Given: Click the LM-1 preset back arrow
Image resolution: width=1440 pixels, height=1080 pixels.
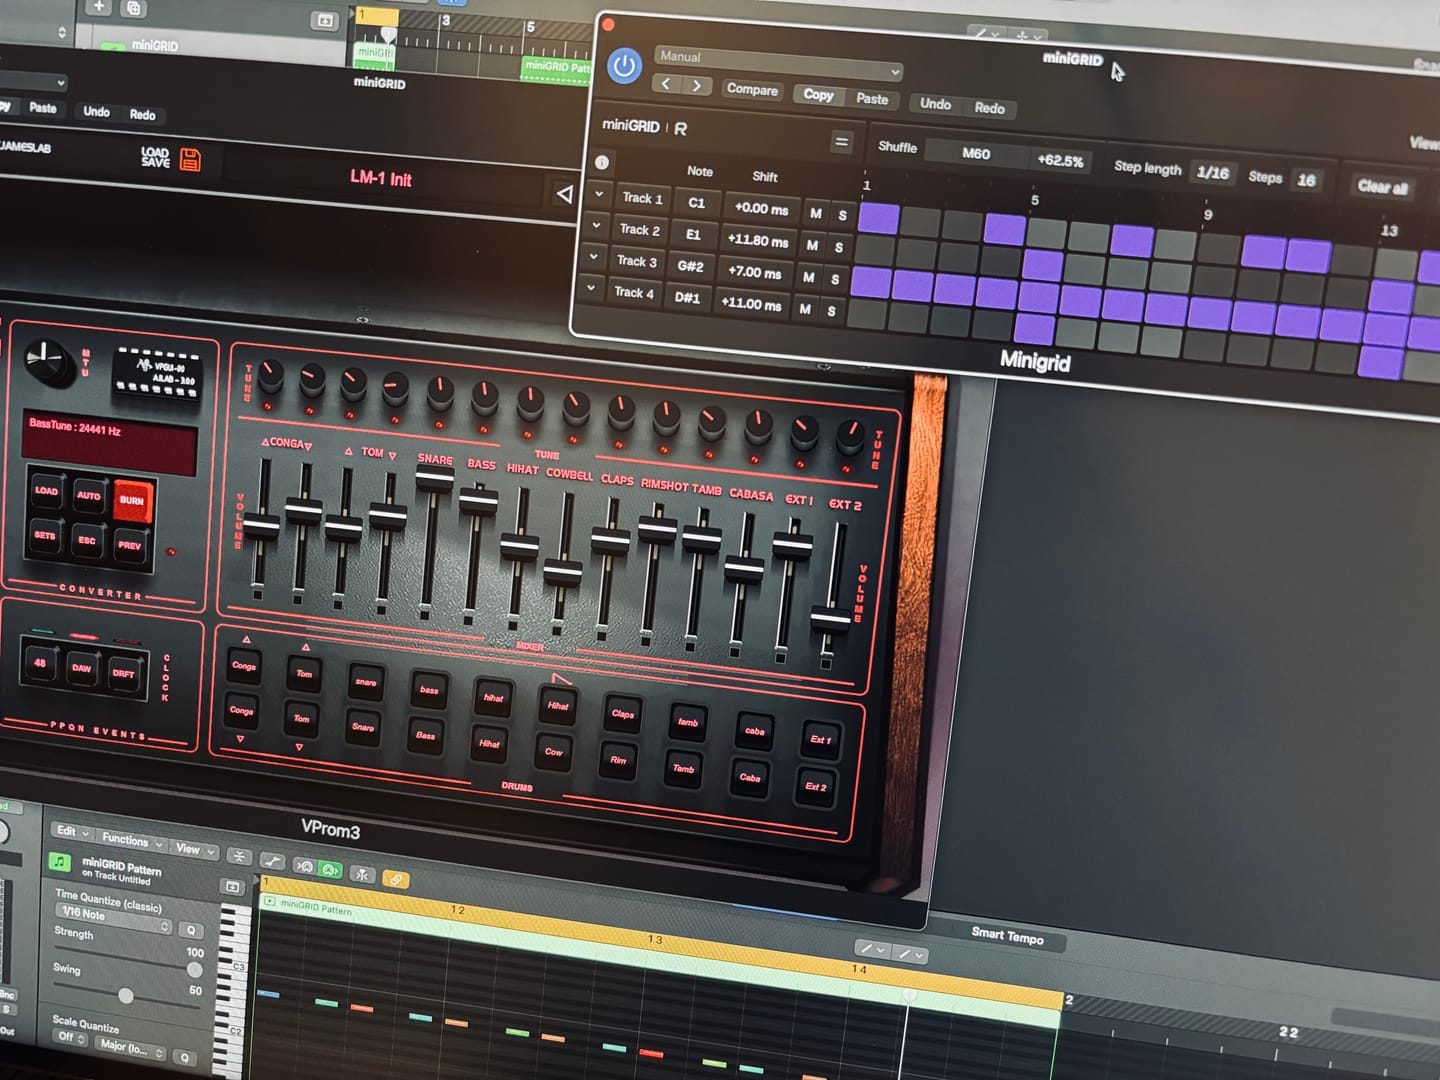Looking at the screenshot, I should 565,193.
